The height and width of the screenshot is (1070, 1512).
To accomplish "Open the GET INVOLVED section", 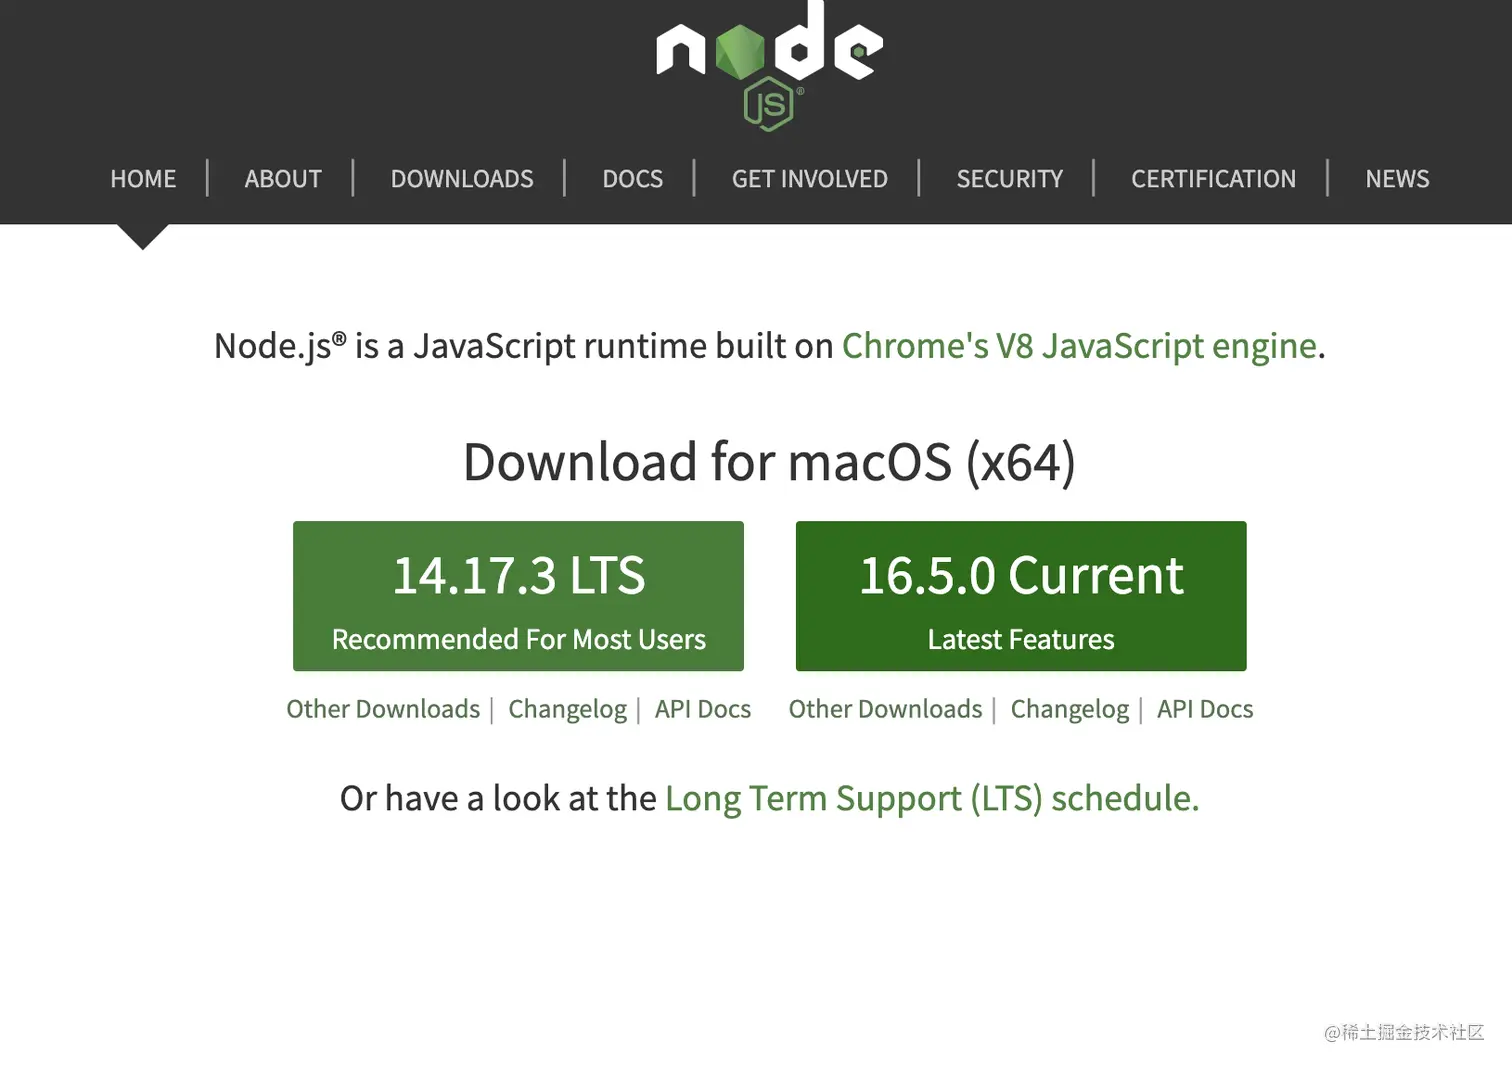I will [810, 179].
